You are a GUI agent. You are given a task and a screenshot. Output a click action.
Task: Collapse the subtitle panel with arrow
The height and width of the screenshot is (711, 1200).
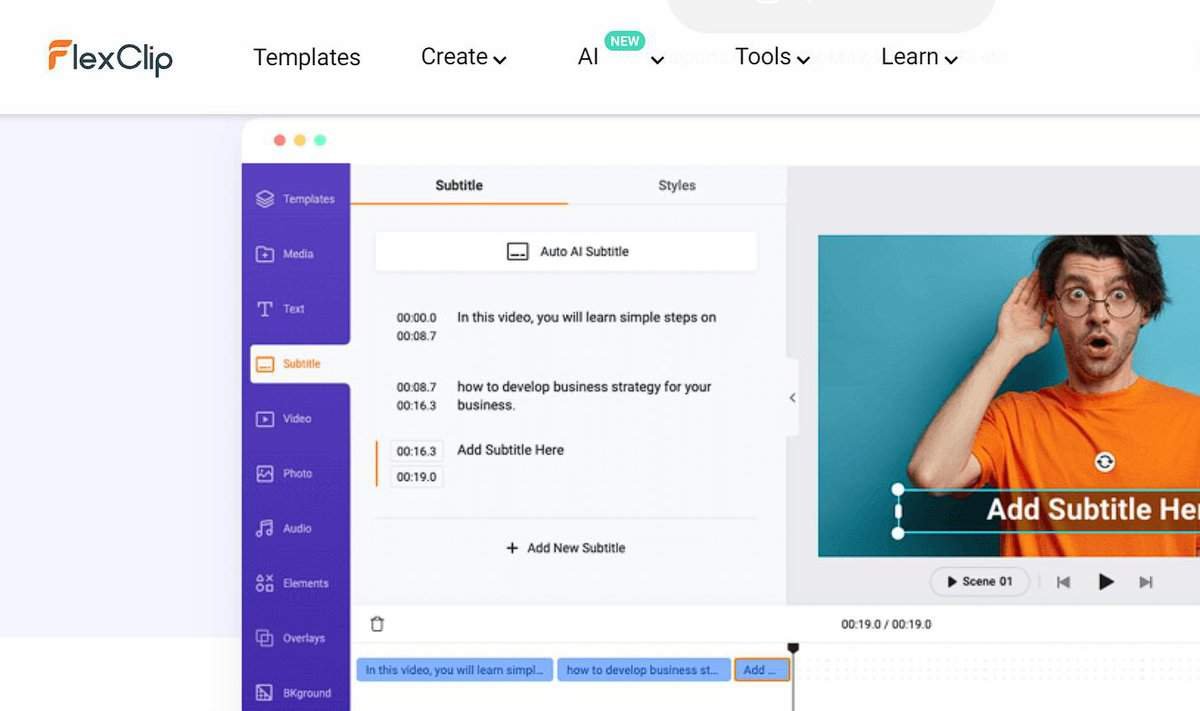(x=792, y=398)
